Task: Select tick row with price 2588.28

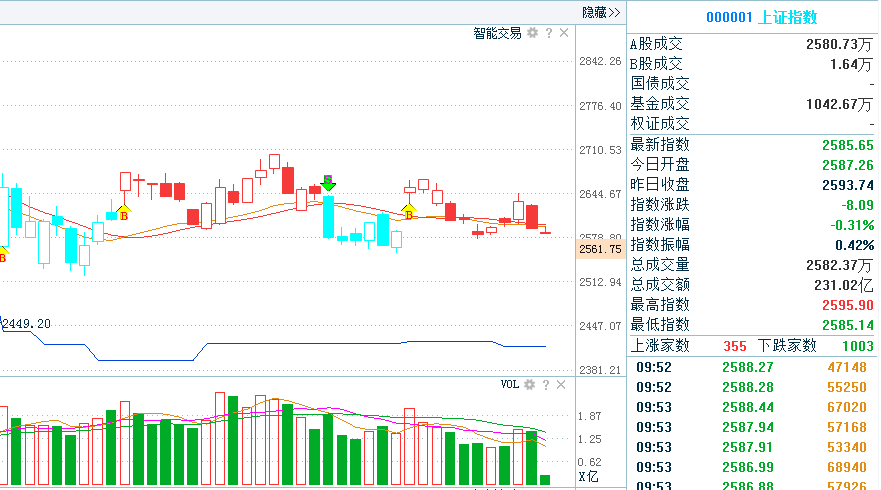Action: point(752,387)
